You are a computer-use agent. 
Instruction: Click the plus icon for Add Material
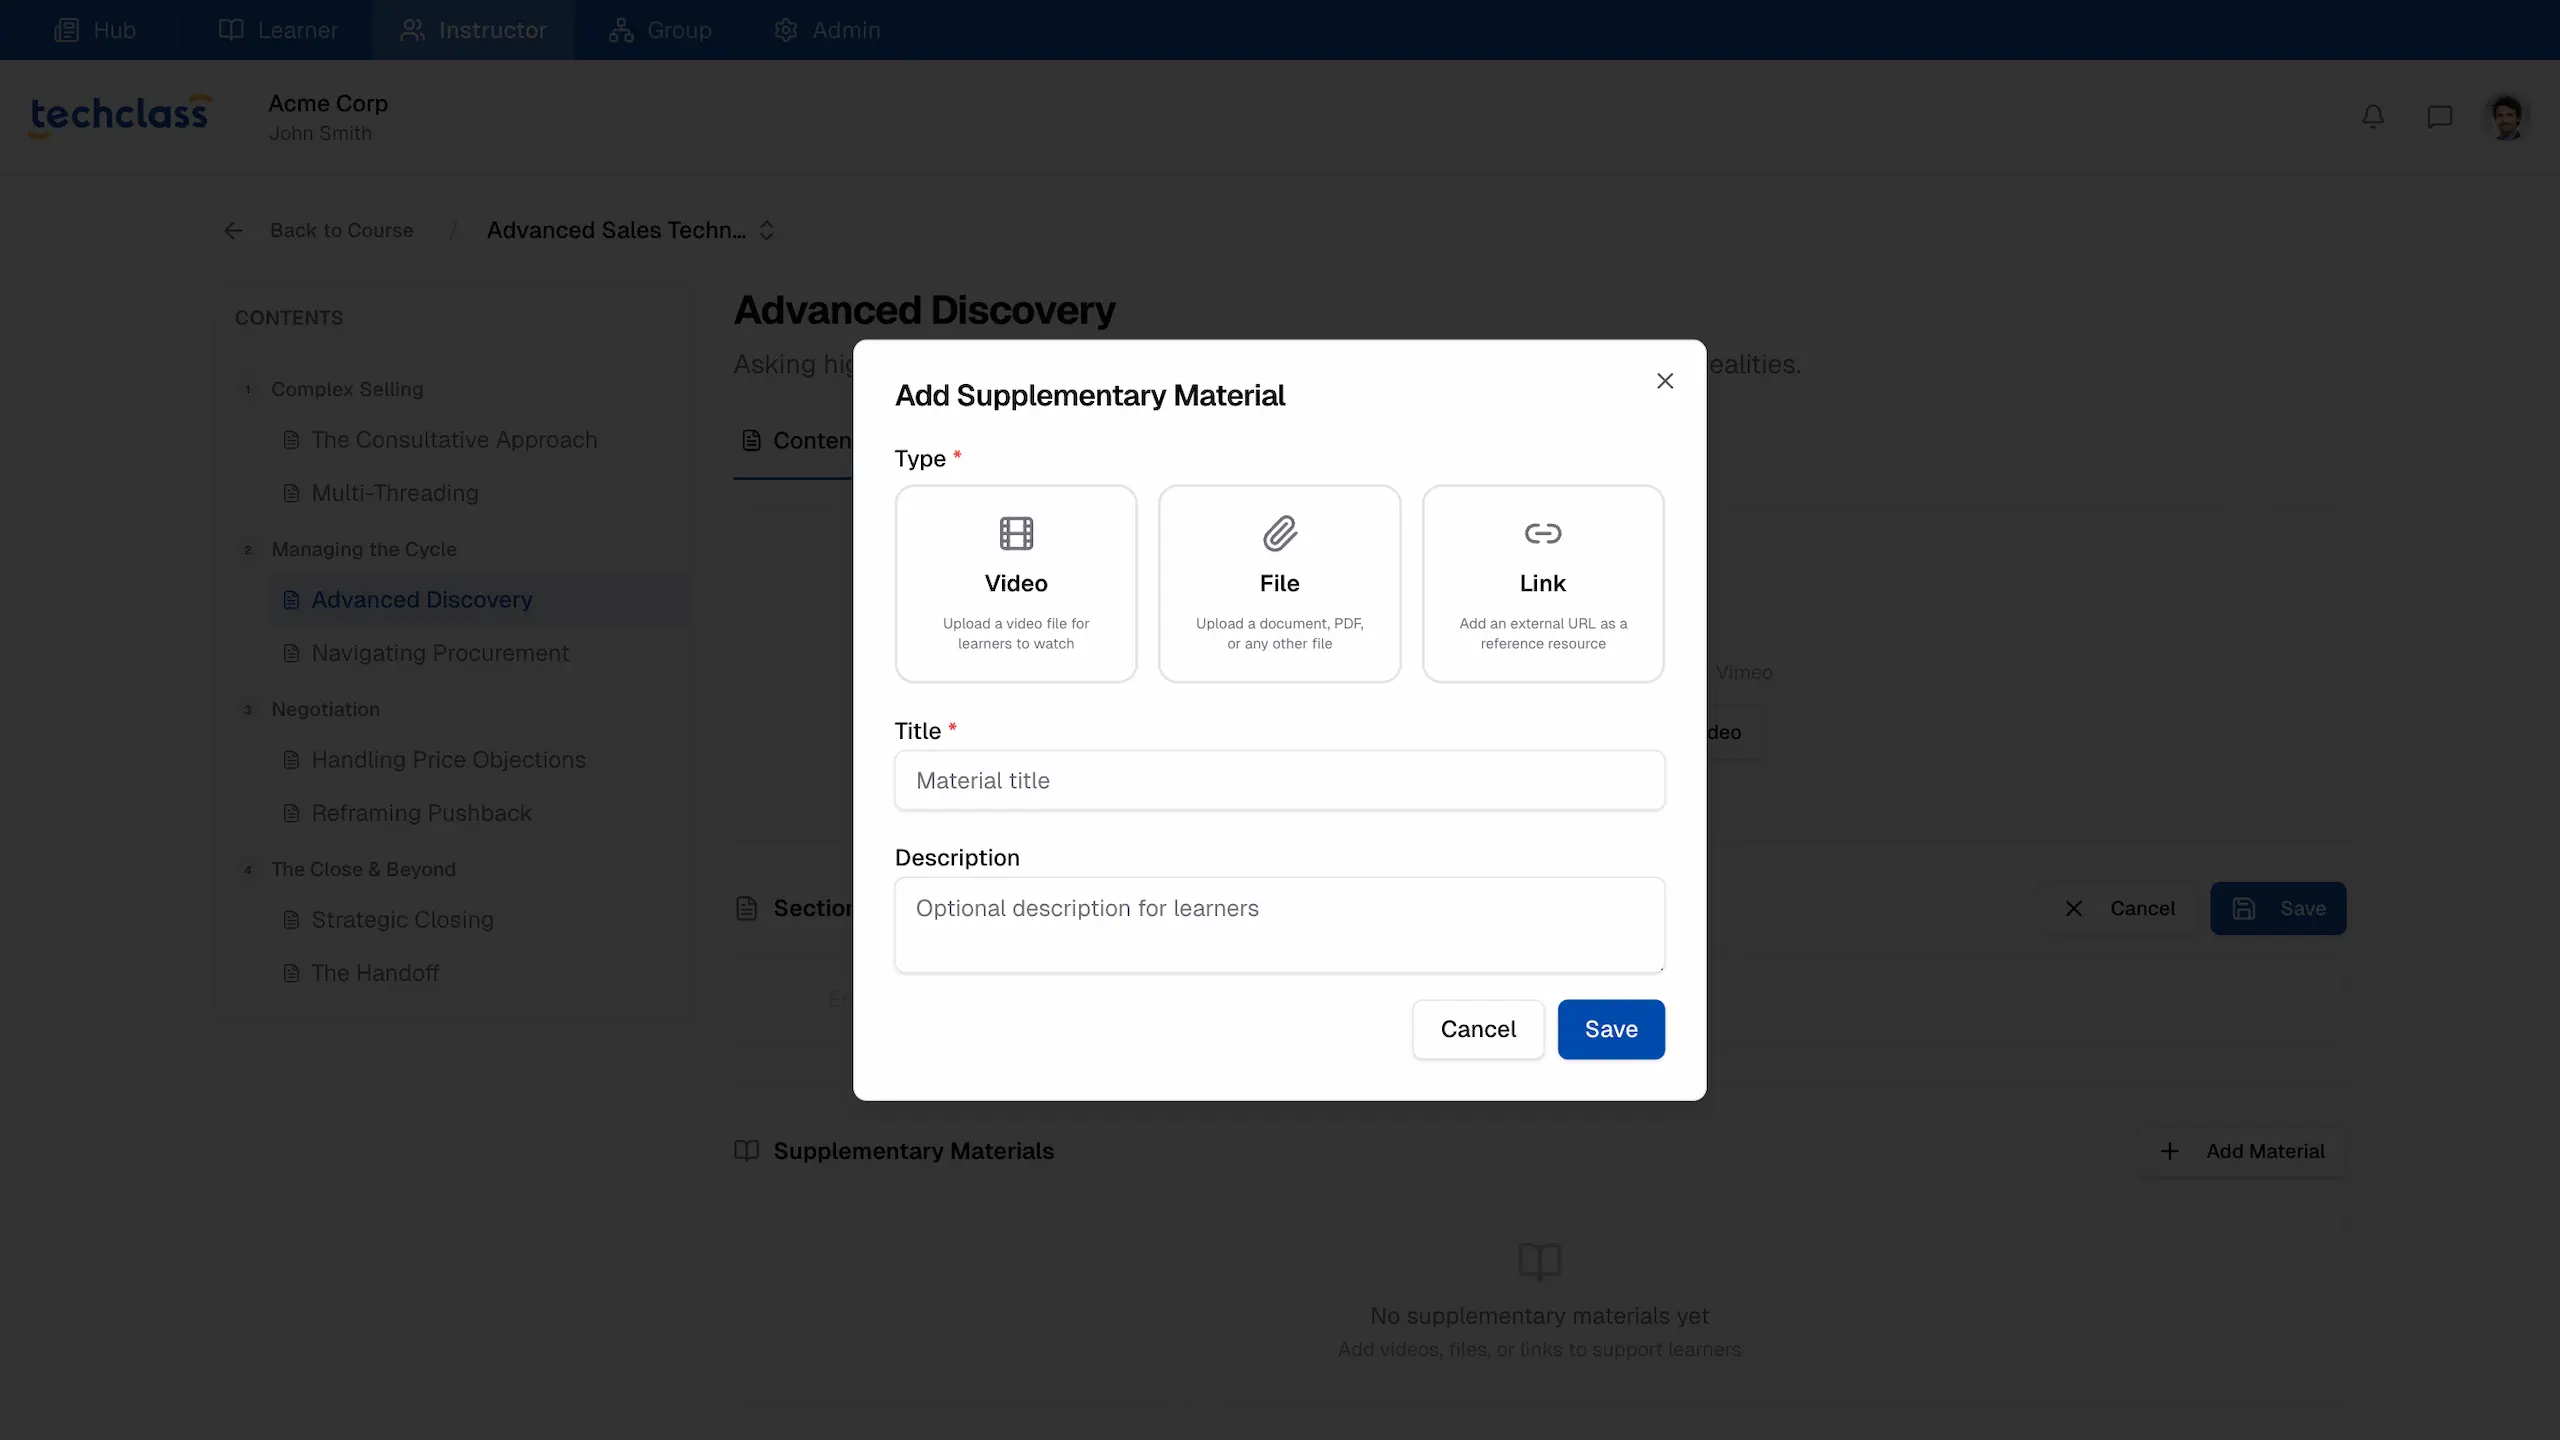(2169, 1152)
